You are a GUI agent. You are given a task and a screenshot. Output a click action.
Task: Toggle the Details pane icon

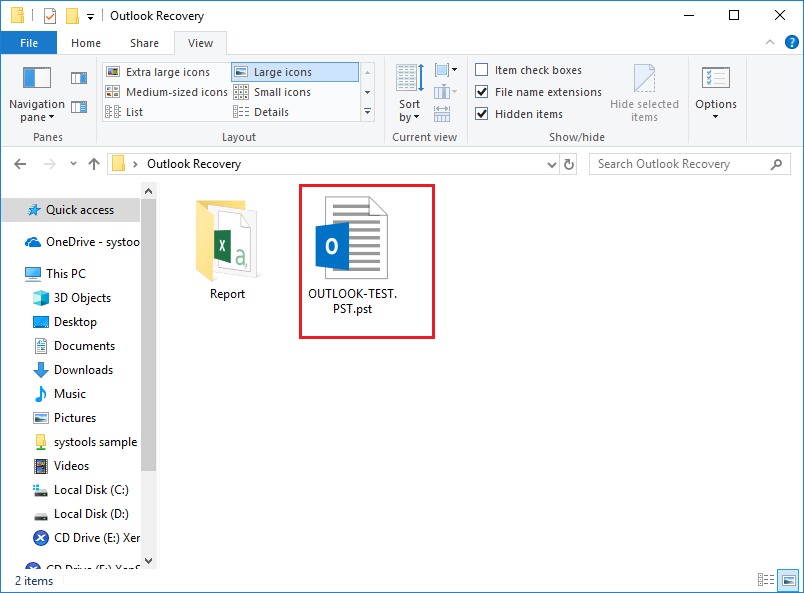click(79, 107)
